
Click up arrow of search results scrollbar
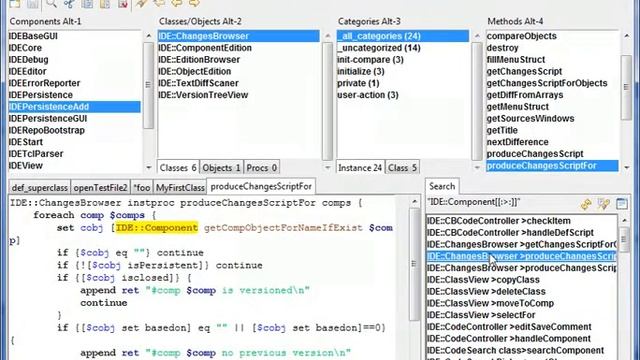(624, 220)
